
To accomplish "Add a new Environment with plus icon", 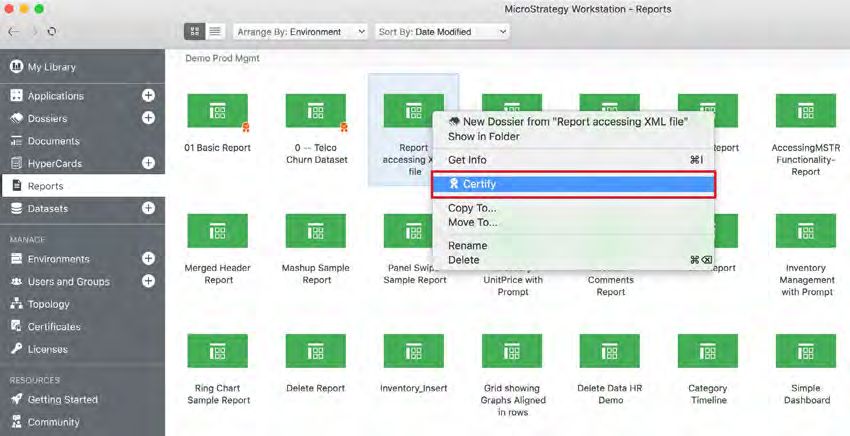I will [148, 258].
